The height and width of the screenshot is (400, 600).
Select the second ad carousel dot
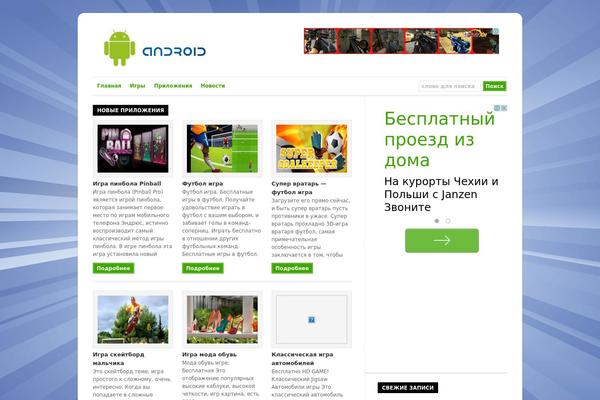point(448,221)
